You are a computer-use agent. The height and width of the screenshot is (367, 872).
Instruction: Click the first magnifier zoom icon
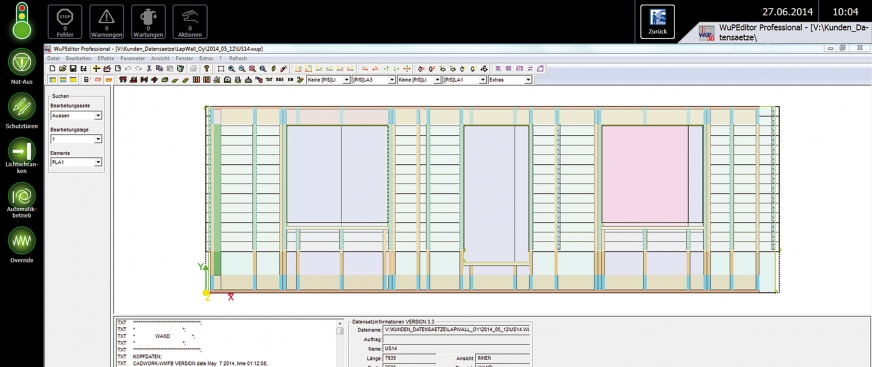click(231, 68)
